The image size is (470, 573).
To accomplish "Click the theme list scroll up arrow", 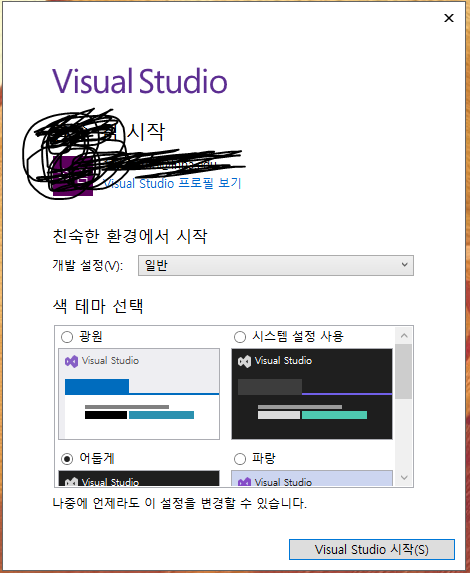I will click(404, 335).
